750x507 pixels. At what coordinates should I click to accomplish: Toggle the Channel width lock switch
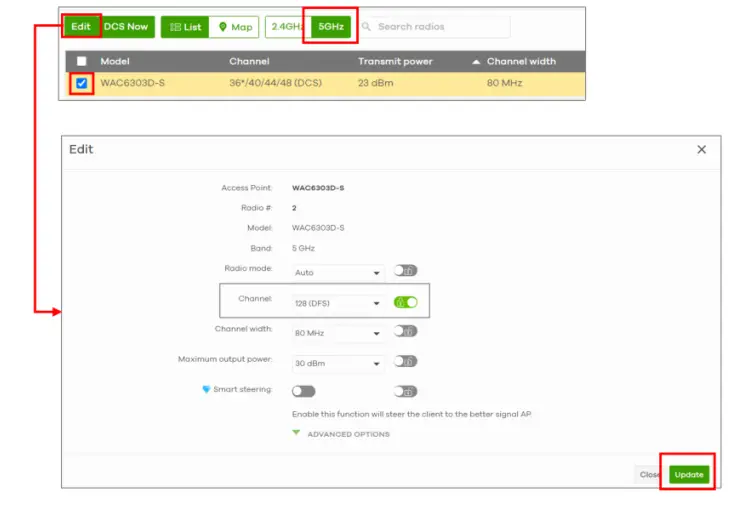click(406, 331)
